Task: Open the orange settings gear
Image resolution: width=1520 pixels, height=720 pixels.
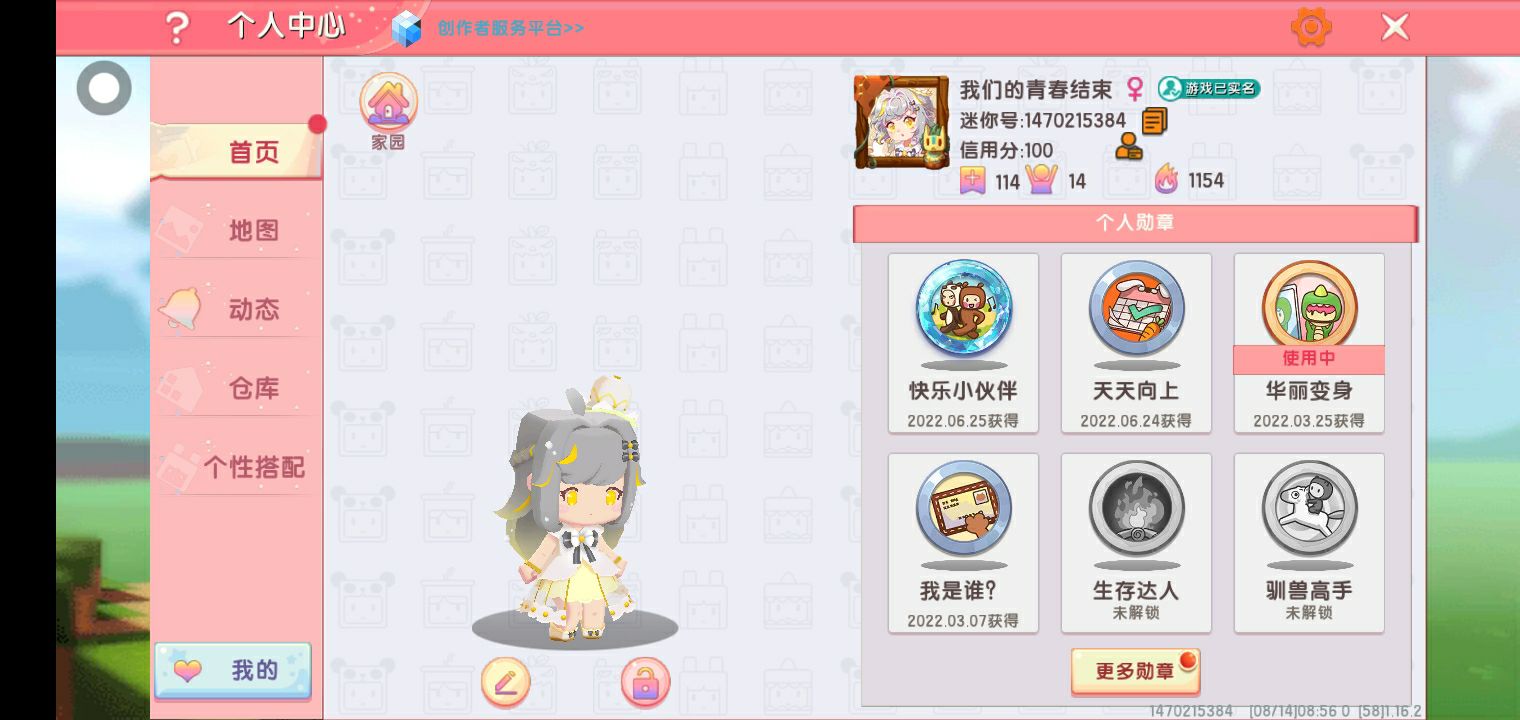Action: point(1311,27)
